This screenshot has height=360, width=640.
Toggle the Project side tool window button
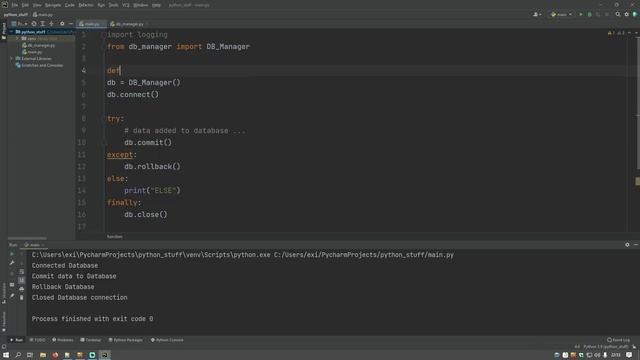4,31
